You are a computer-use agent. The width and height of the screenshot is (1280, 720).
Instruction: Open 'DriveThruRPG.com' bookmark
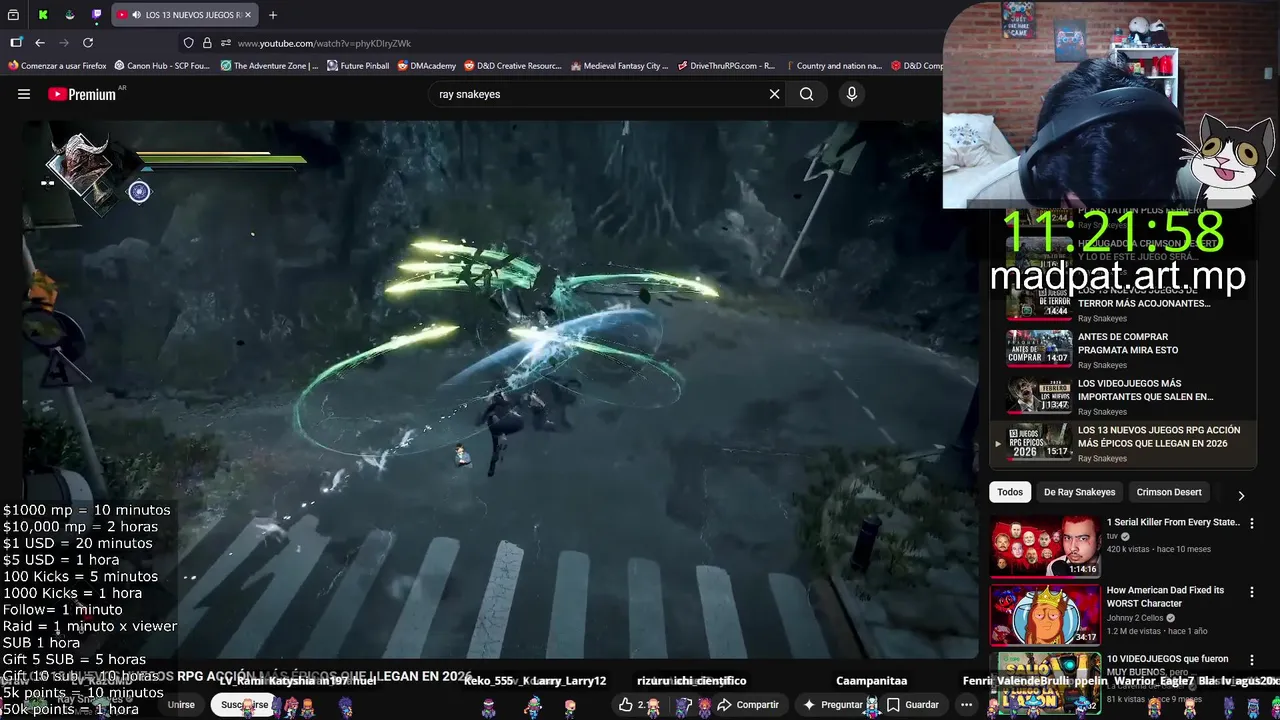[726, 66]
